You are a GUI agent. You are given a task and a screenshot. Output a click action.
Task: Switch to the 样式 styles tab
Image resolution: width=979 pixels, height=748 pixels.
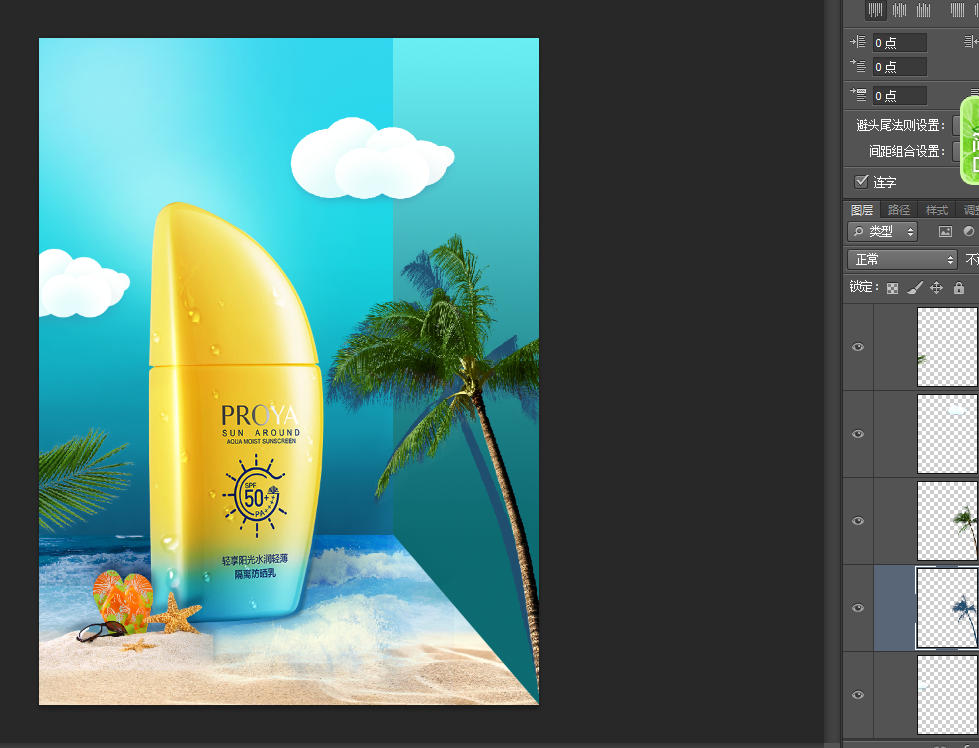point(937,210)
